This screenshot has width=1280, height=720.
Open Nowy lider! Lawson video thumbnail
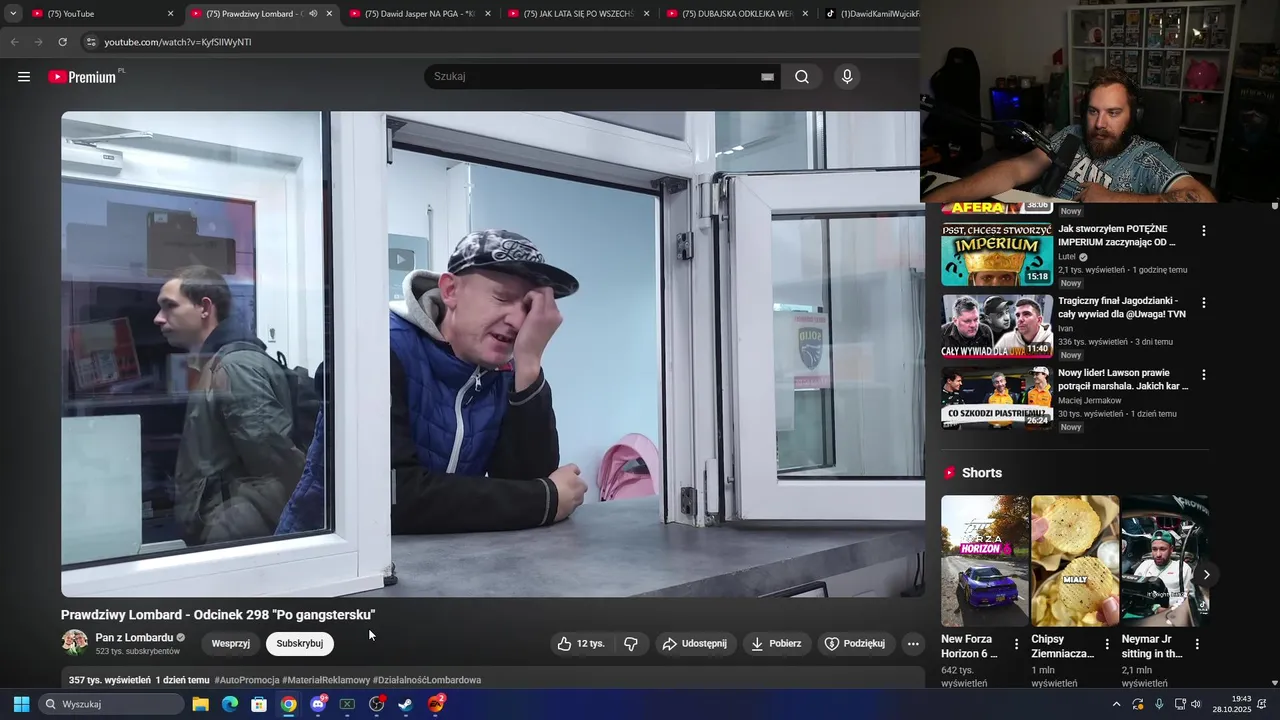(x=997, y=398)
